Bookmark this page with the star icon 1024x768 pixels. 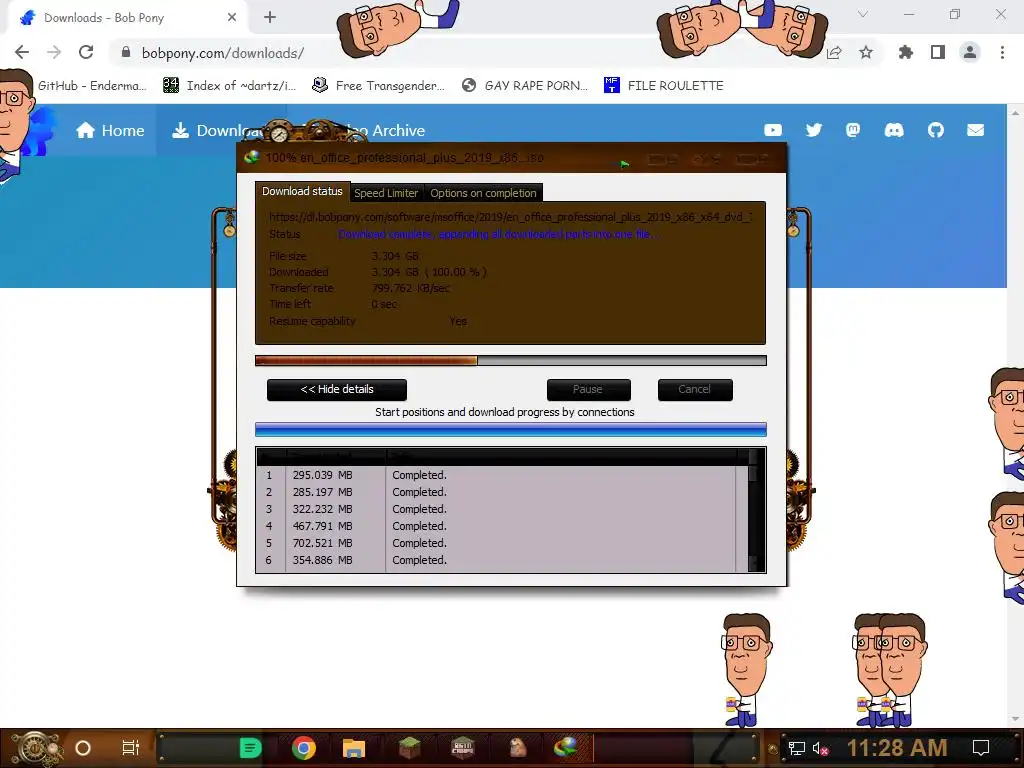(866, 52)
